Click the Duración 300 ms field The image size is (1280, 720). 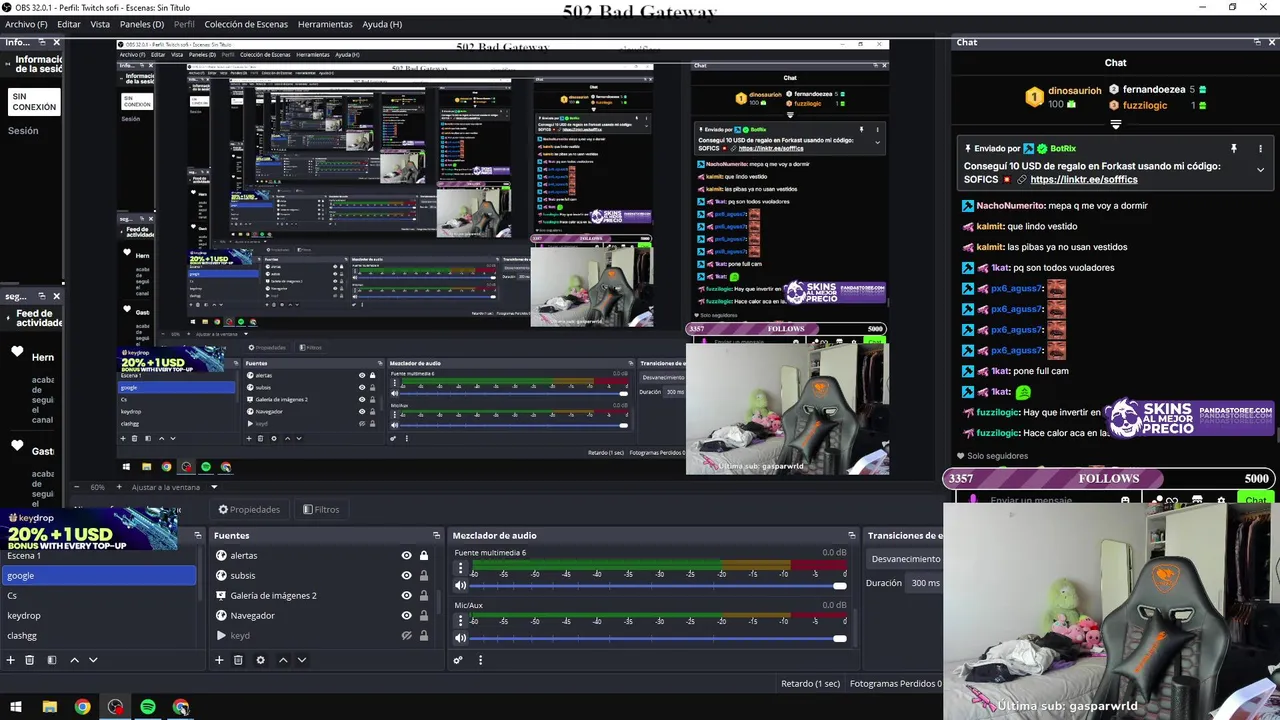[925, 583]
